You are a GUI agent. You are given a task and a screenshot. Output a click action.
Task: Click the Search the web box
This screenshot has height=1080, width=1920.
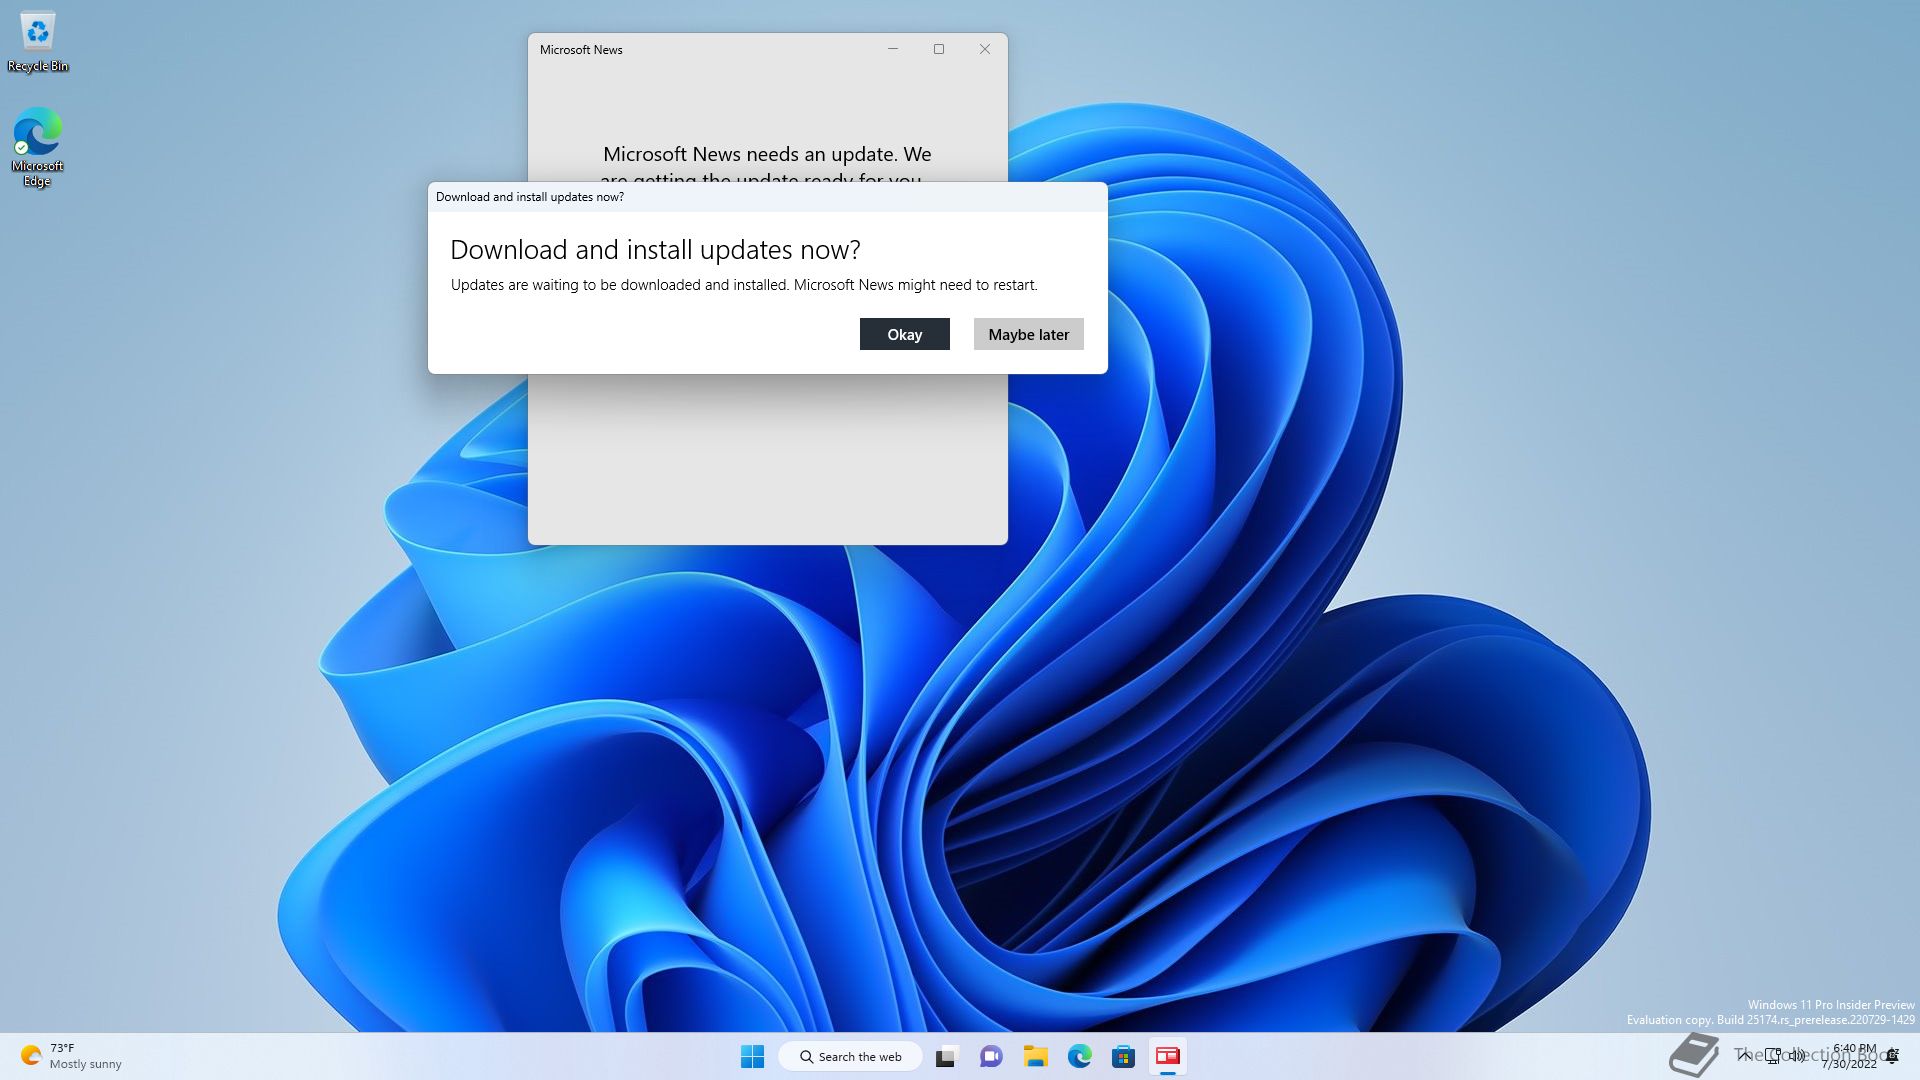coord(850,1056)
